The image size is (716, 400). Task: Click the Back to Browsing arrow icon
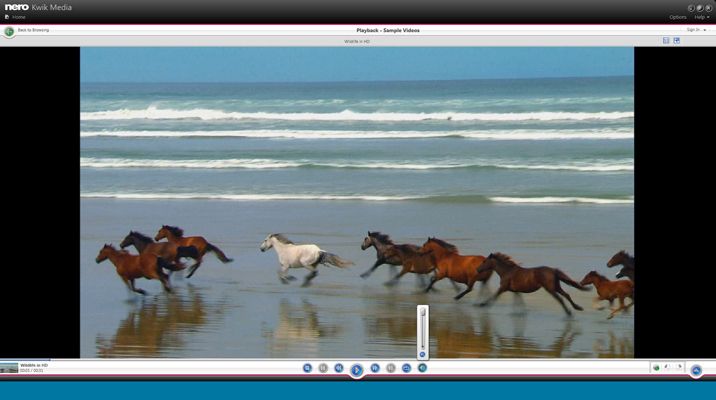pos(9,31)
